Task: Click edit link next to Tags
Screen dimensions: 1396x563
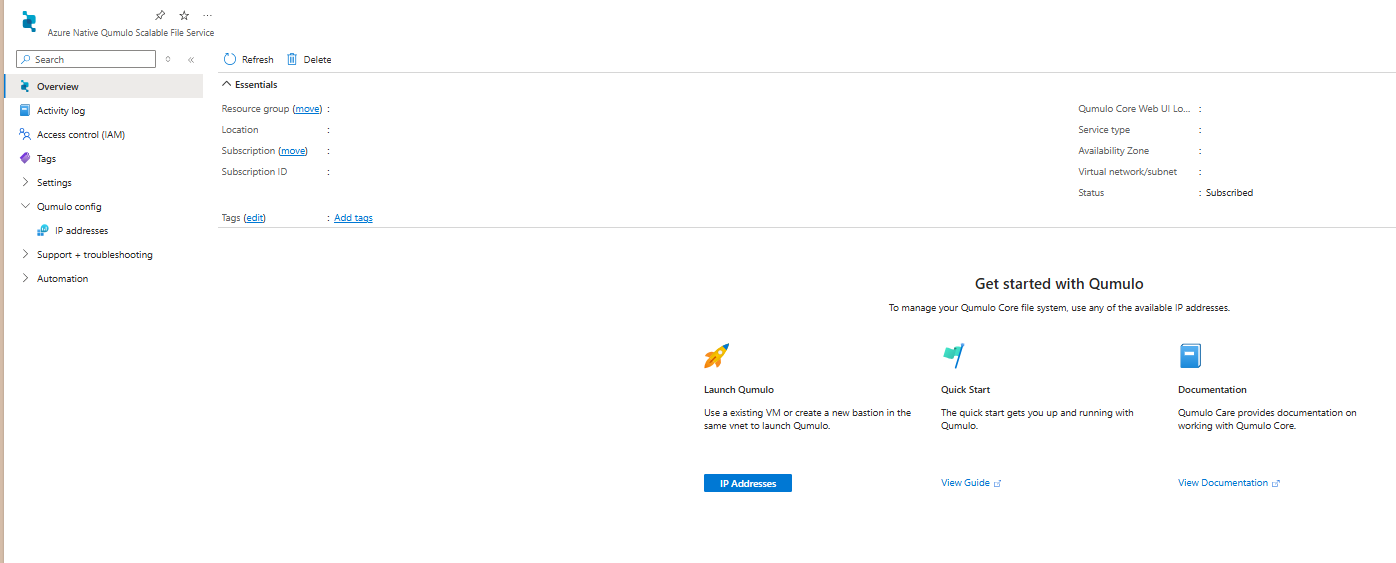Action: [255, 218]
